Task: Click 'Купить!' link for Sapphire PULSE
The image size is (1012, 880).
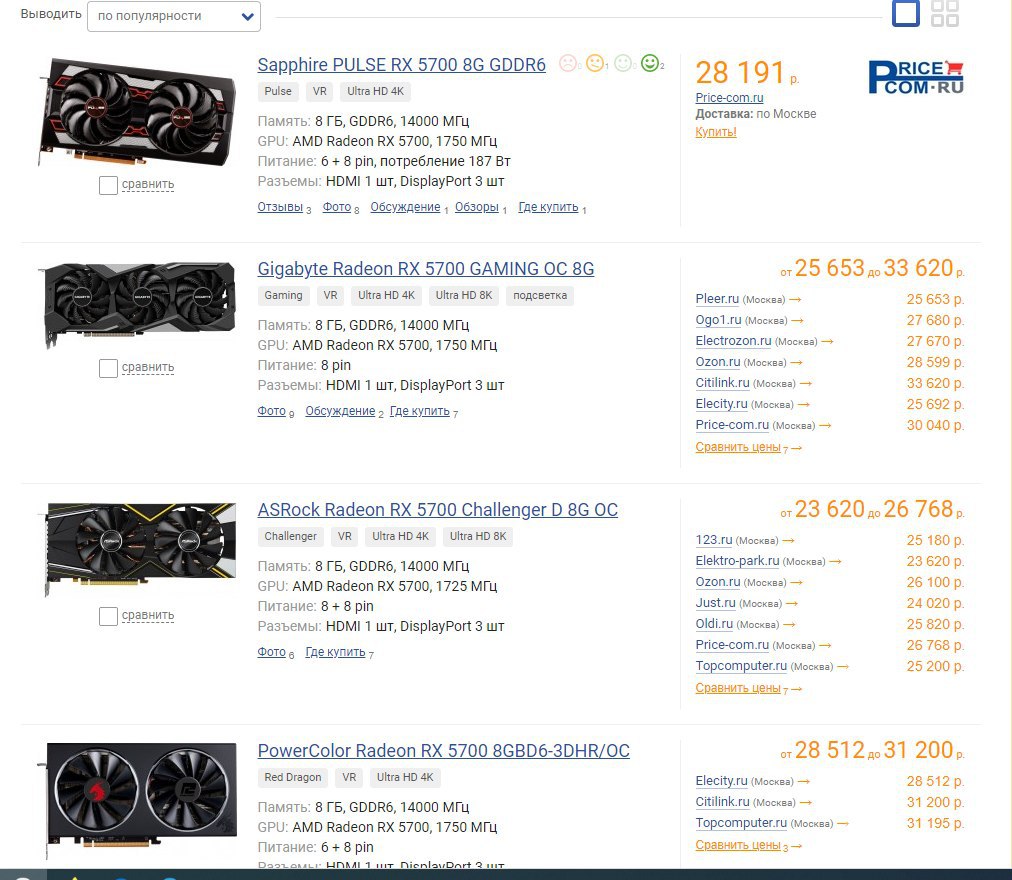Action: 716,132
